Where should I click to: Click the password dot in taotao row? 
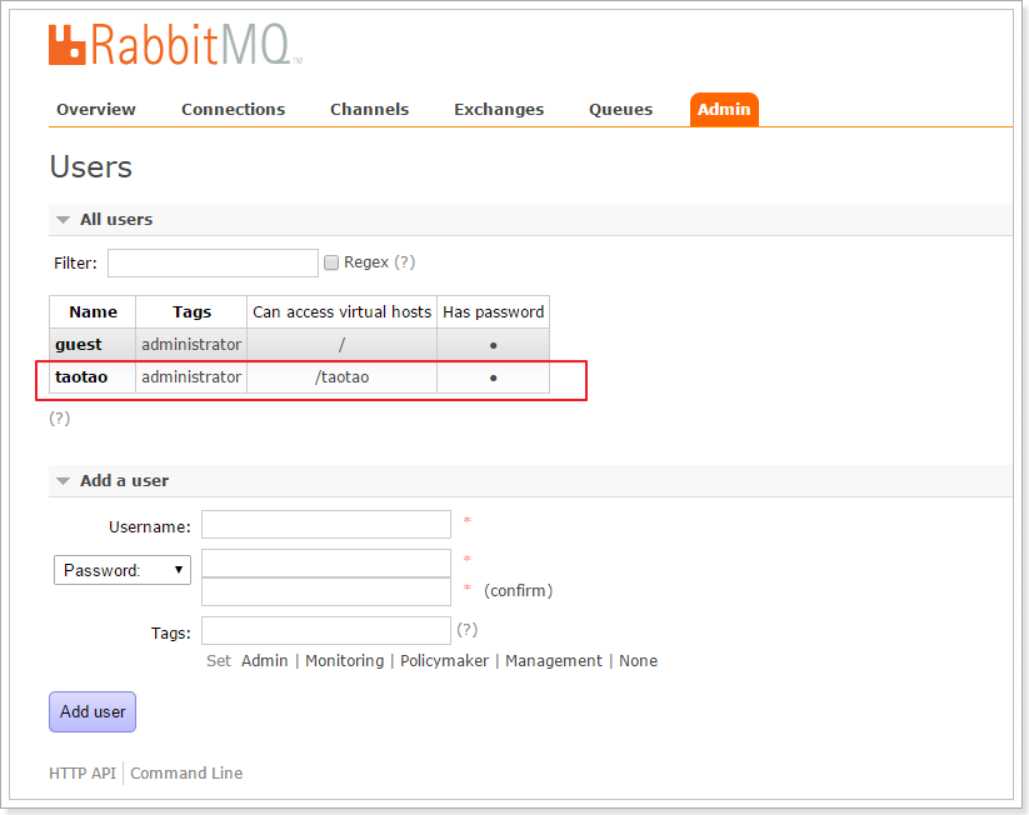[x=494, y=378]
